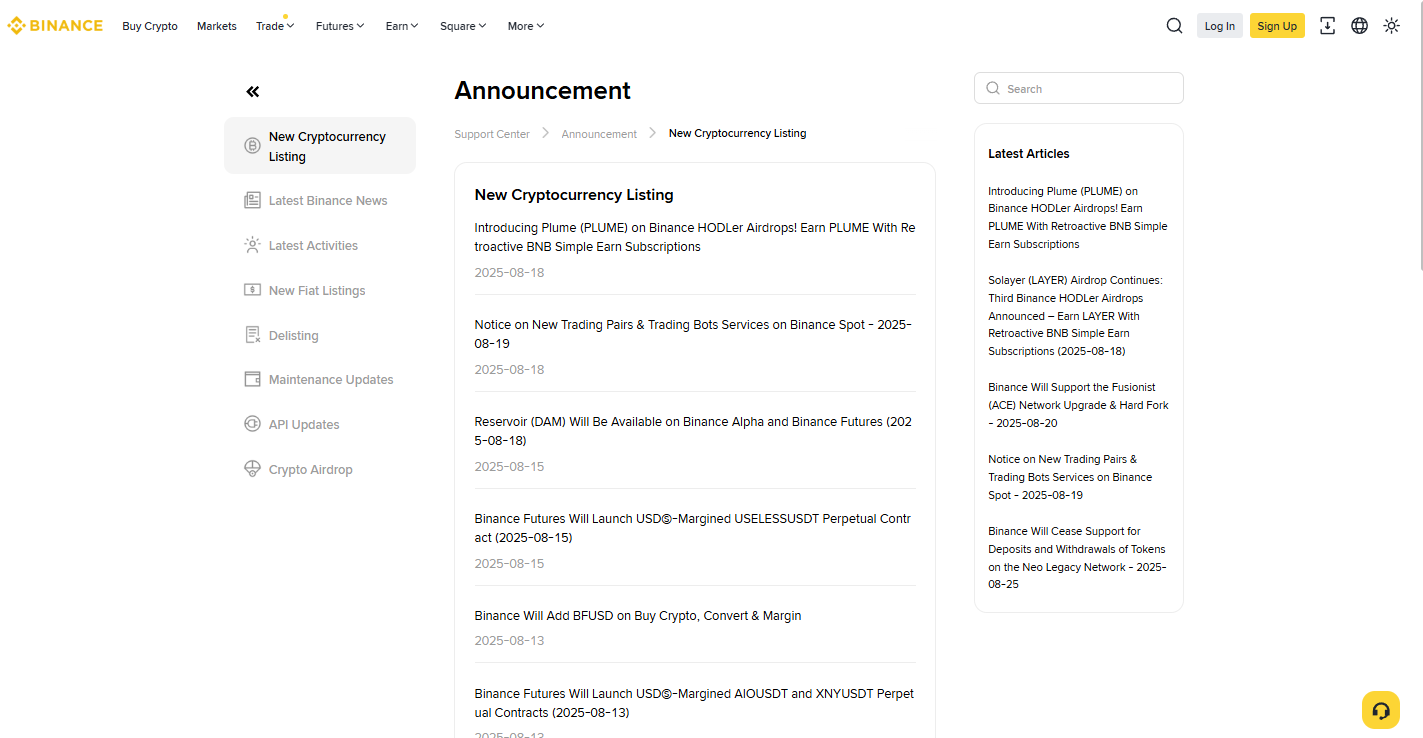Open the language globe icon

point(1359,26)
